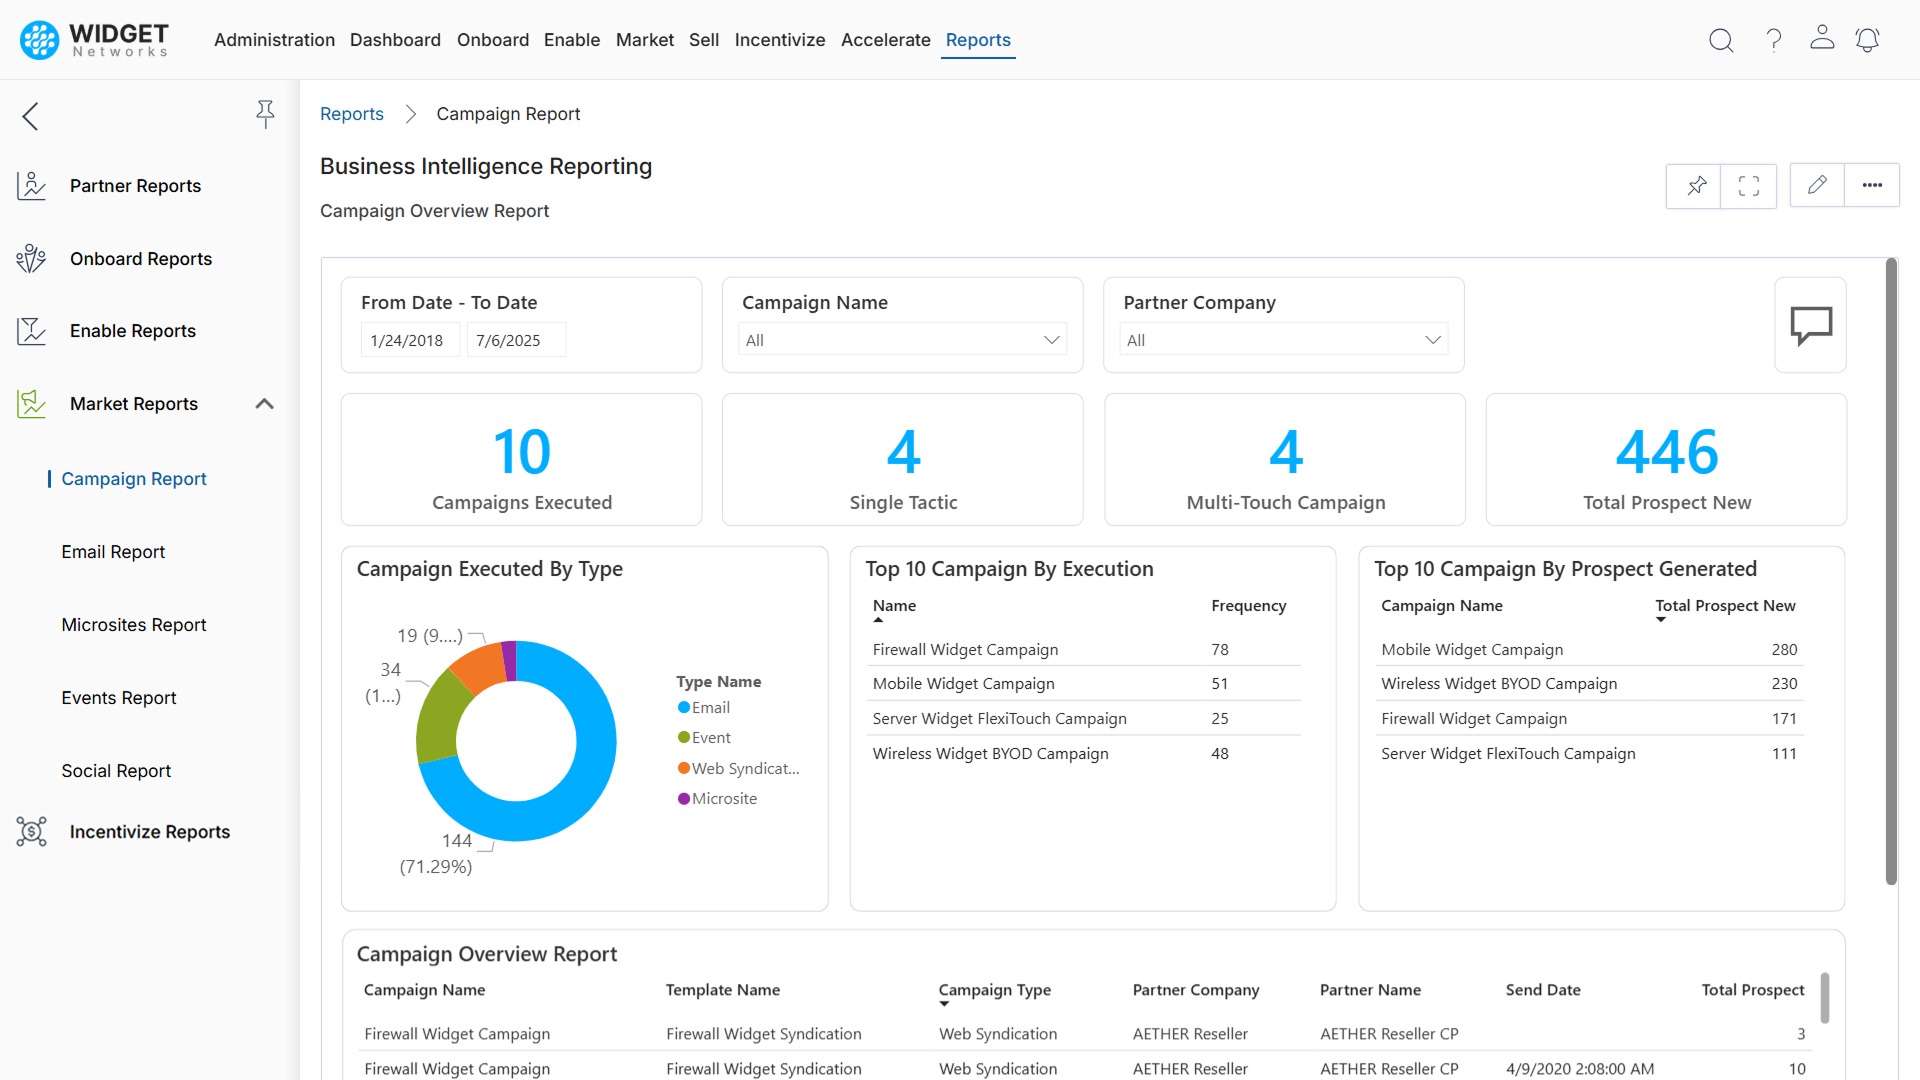Open the user profile icon
The image size is (1920, 1080).
click(1821, 38)
